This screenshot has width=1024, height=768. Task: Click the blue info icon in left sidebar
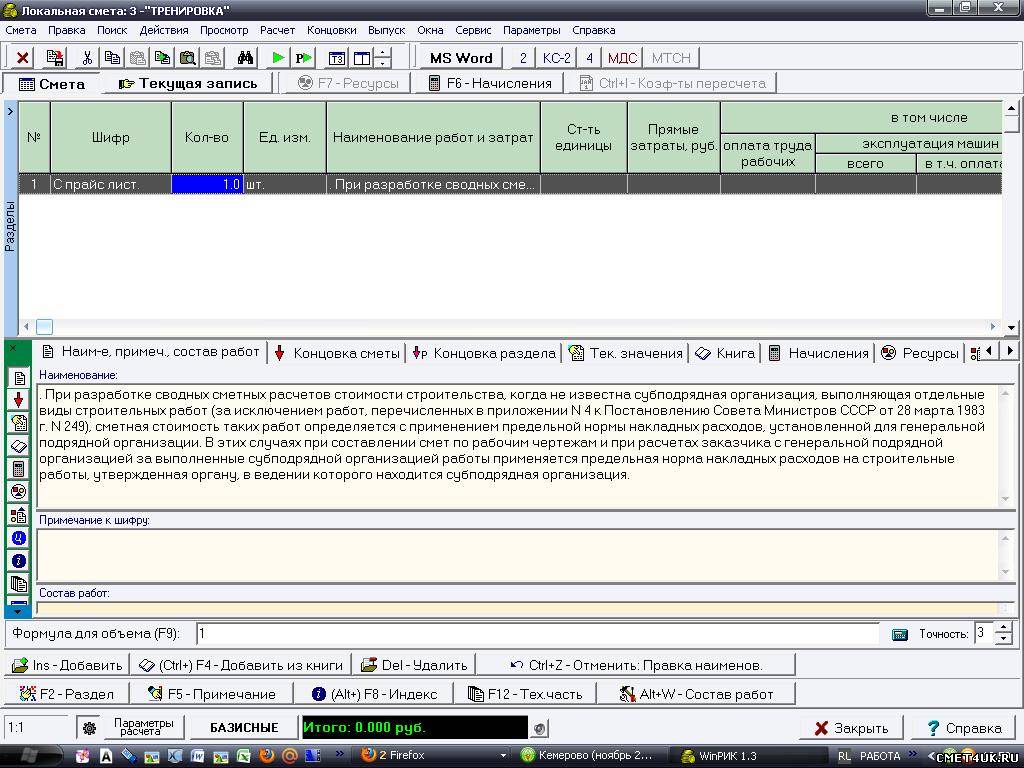[18, 561]
